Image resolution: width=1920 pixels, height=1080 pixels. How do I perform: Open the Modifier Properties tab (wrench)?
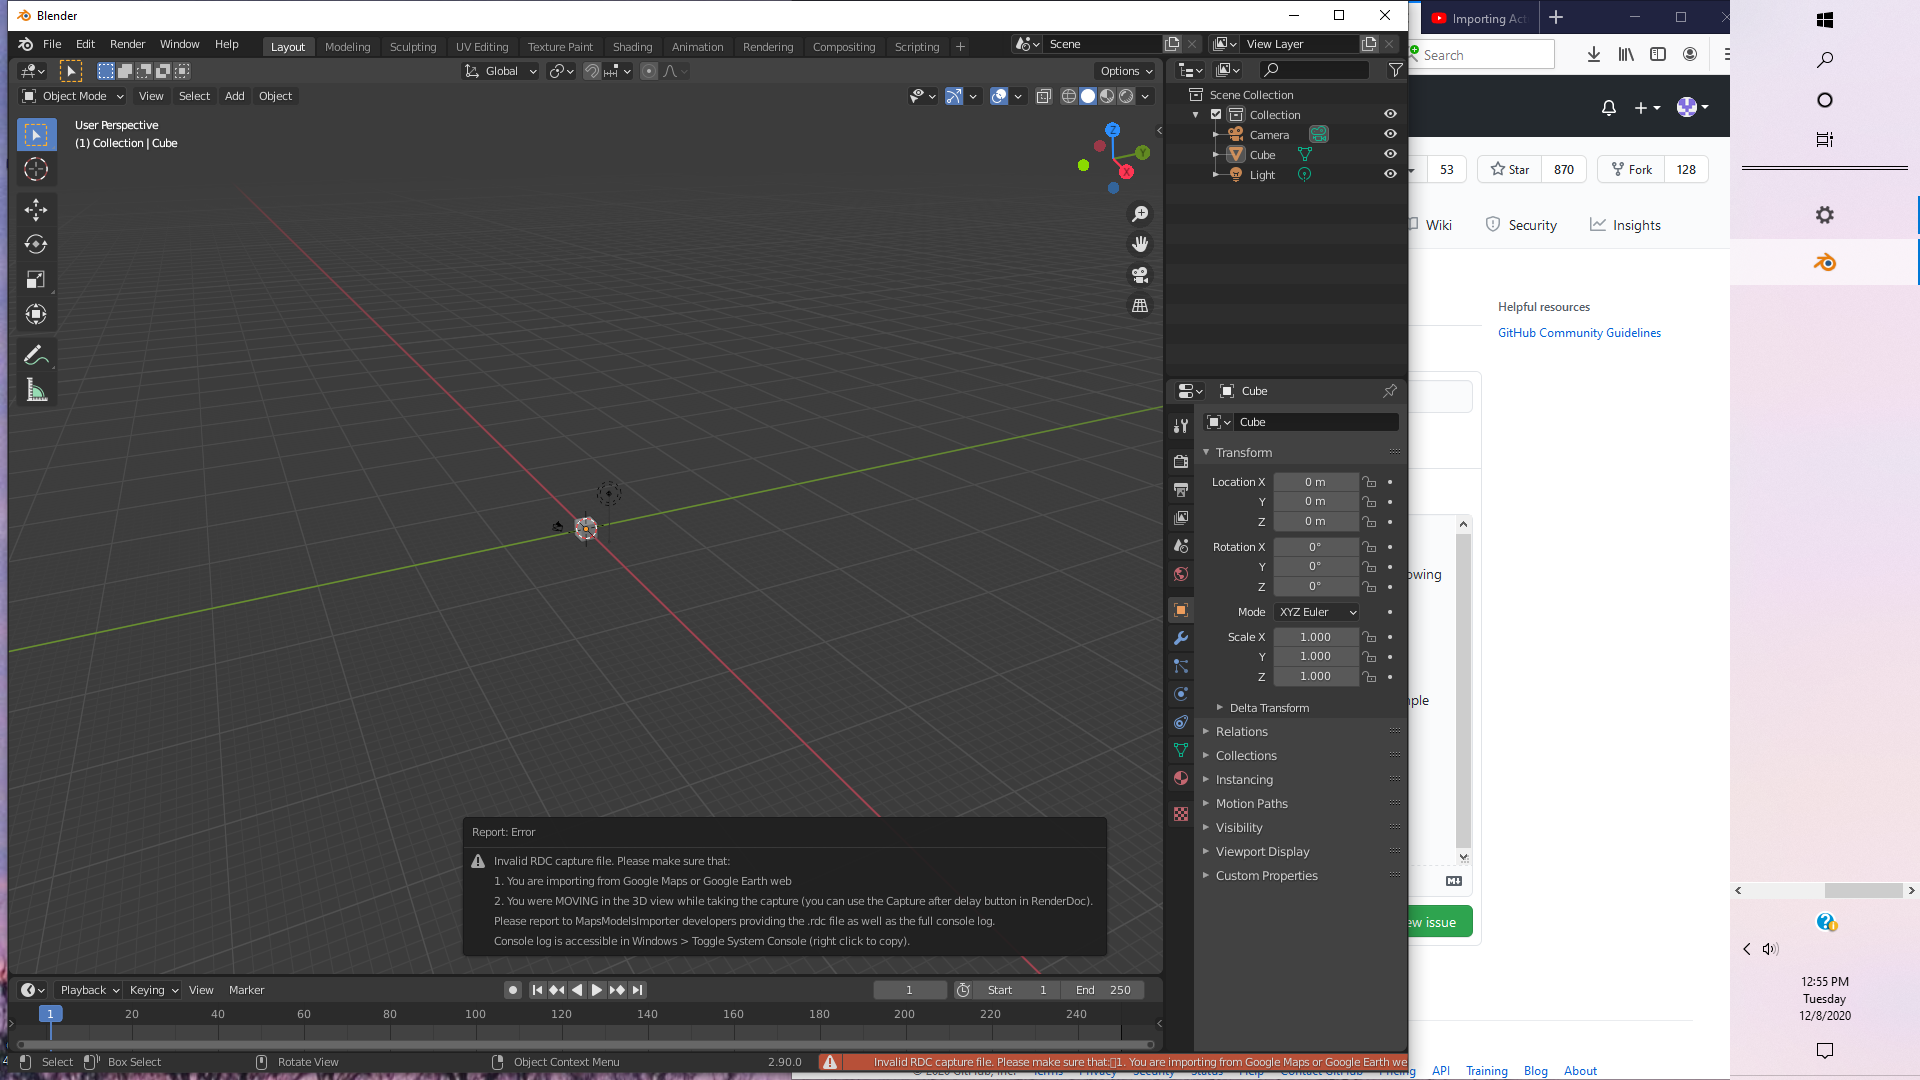point(1180,637)
